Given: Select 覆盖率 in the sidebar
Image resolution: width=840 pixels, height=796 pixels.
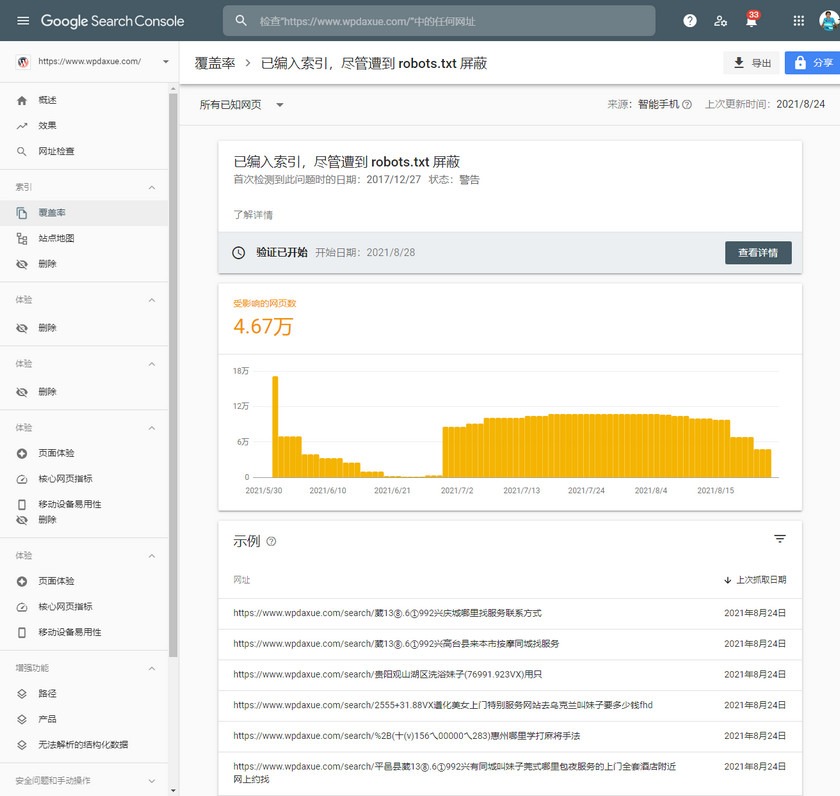Looking at the screenshot, I should [85, 213].
